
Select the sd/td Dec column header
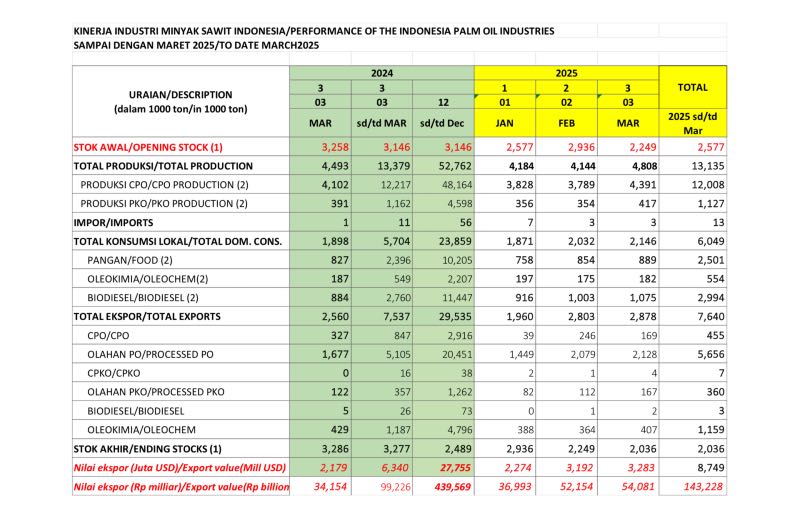pyautogui.click(x=442, y=123)
